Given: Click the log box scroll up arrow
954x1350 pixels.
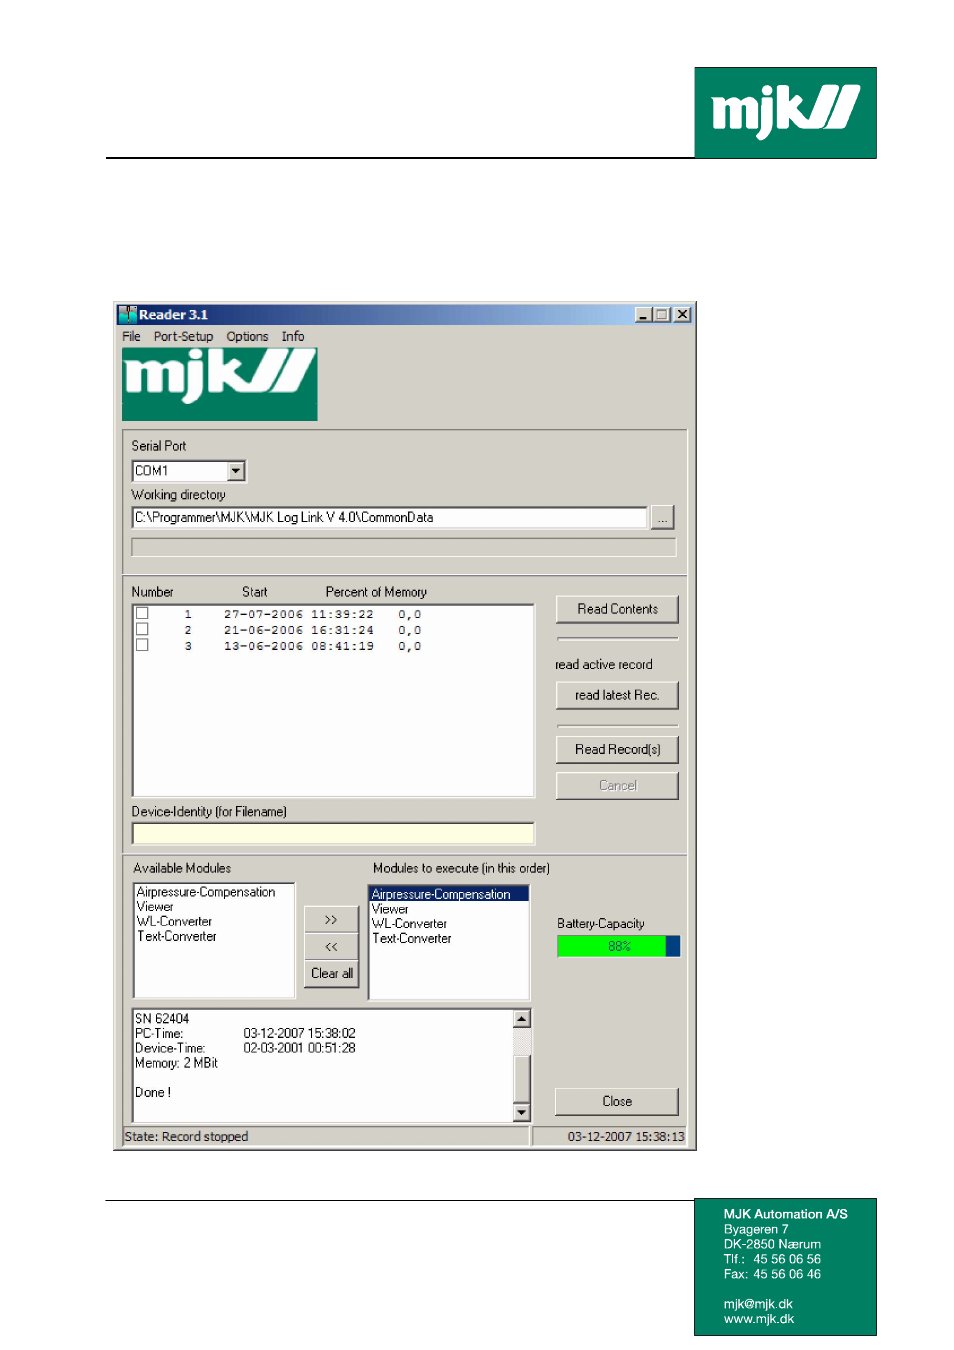Looking at the screenshot, I should [521, 1019].
